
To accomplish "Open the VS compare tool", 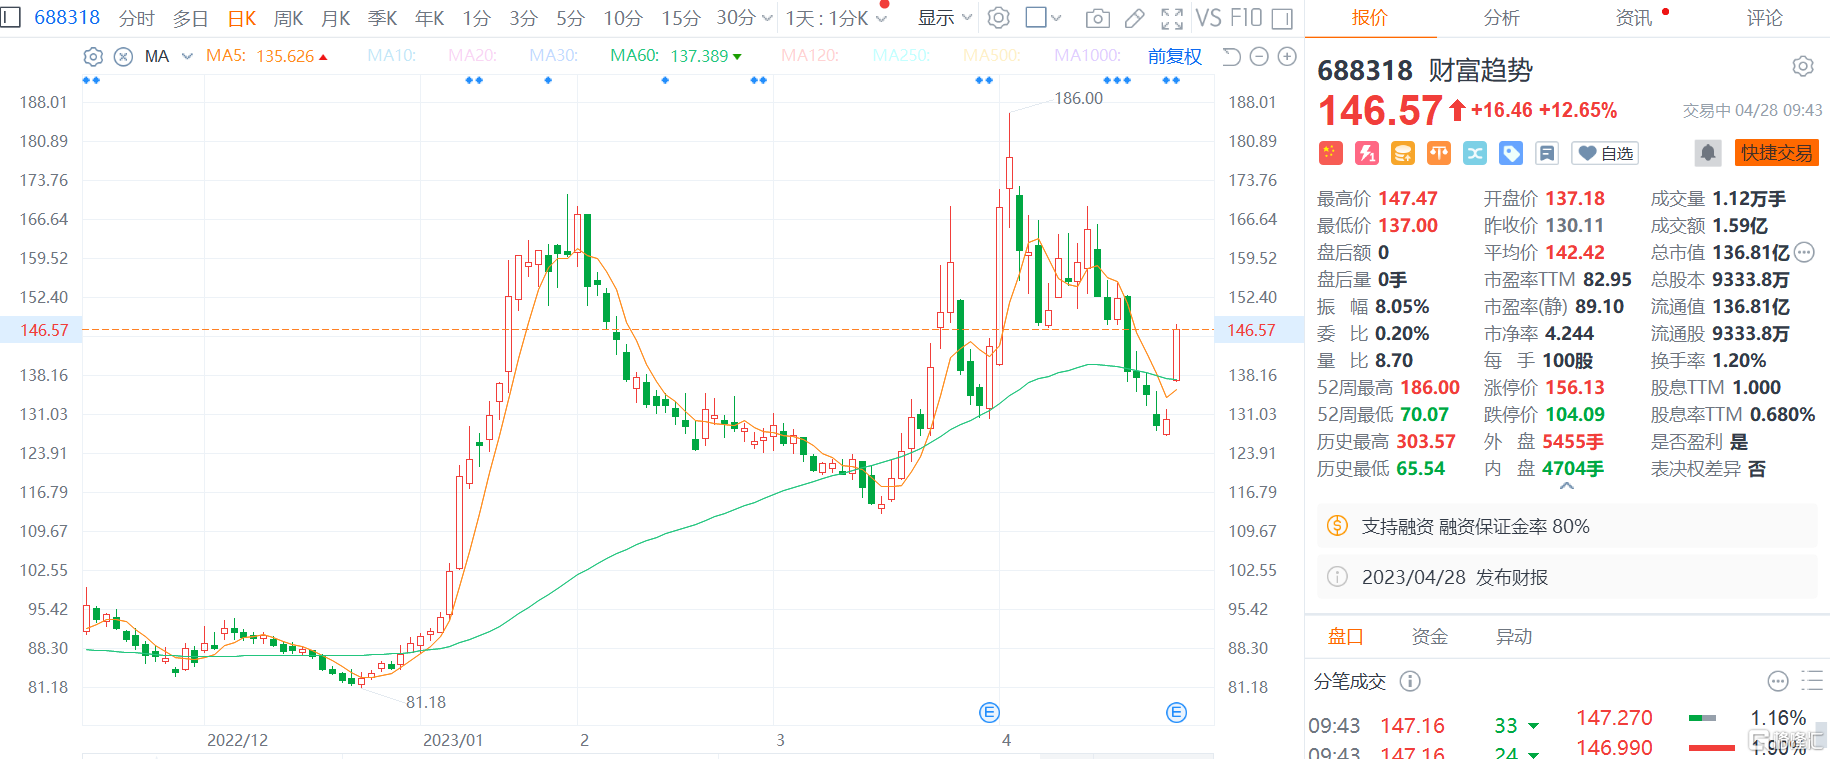I will [1208, 18].
